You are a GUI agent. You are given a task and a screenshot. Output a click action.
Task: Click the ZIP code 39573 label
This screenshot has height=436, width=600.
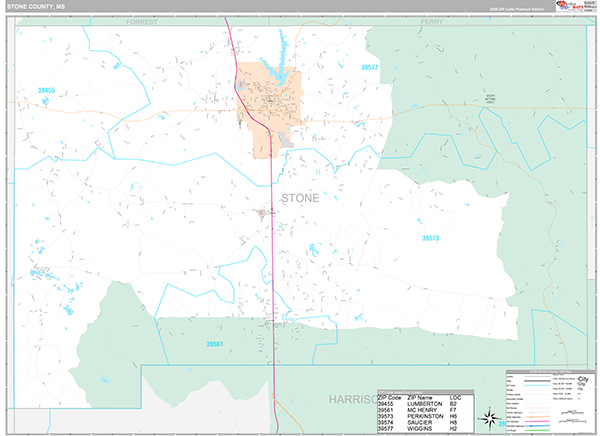pos(431,238)
